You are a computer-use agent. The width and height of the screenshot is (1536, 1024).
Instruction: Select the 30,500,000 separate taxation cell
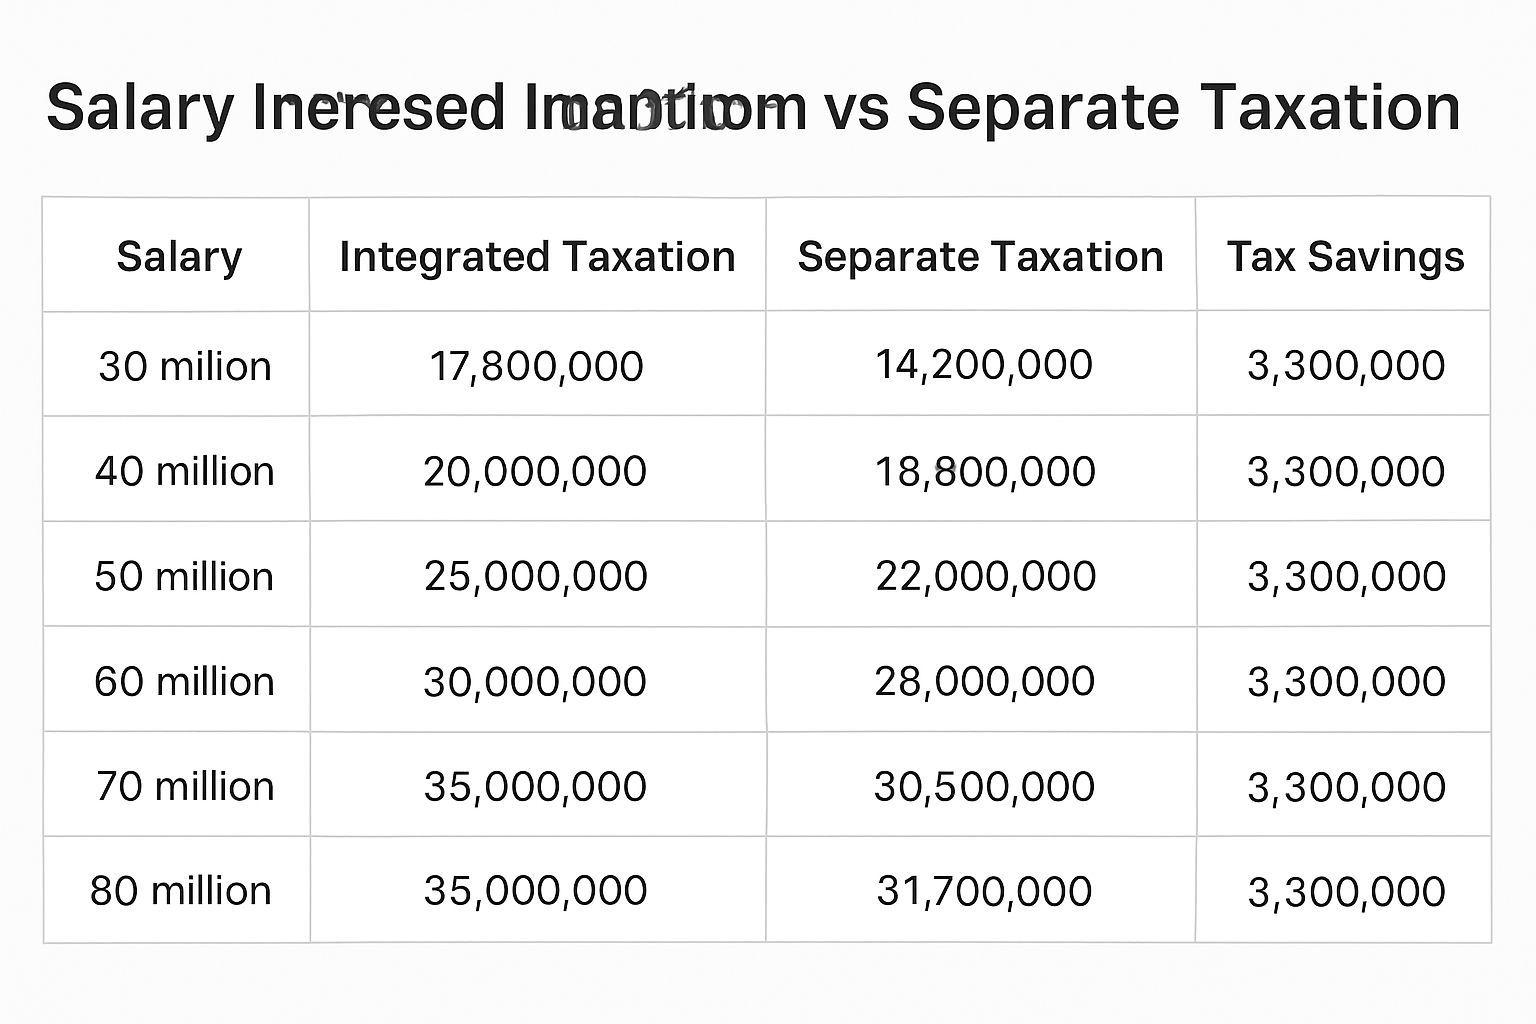[x=984, y=786]
